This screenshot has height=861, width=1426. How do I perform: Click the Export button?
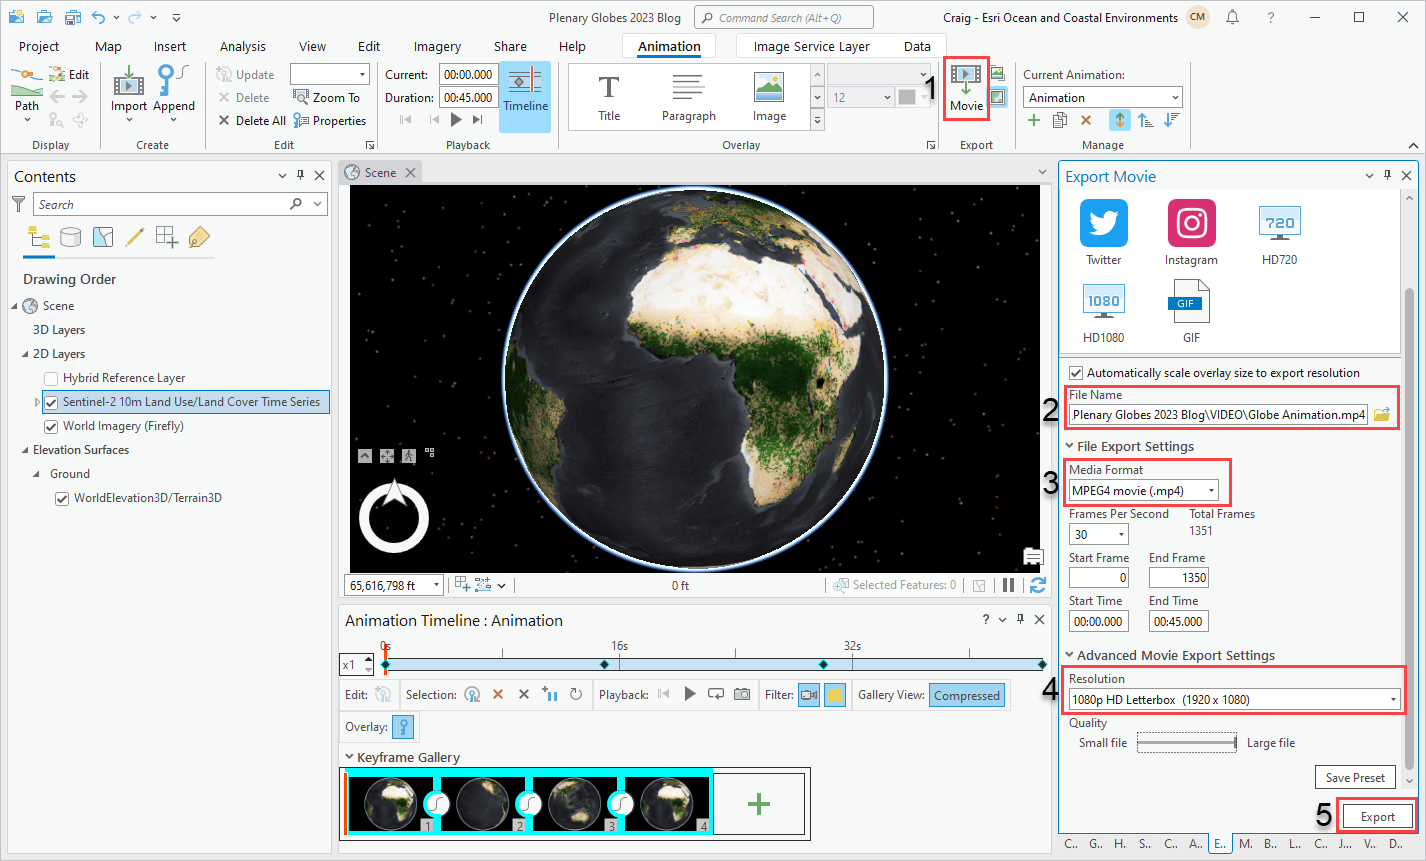point(1377,815)
